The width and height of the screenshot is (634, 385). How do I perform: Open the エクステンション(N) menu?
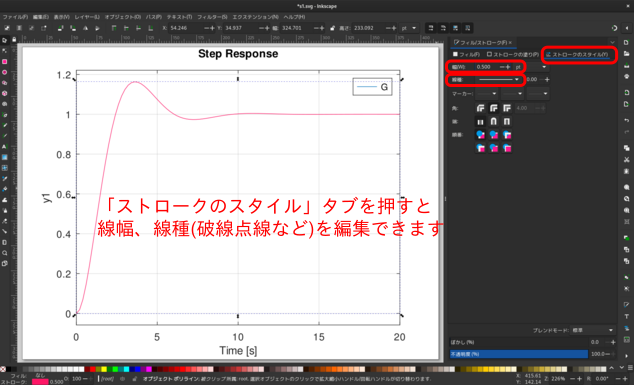point(256,17)
